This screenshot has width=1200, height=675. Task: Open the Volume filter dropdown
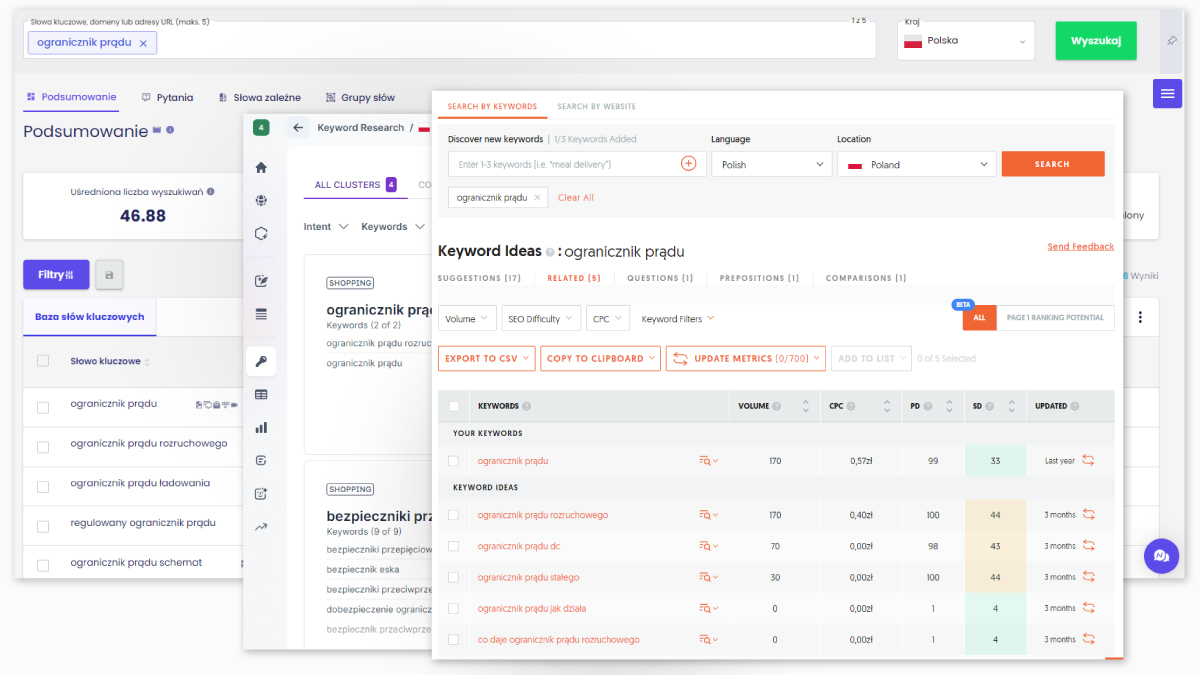467,317
